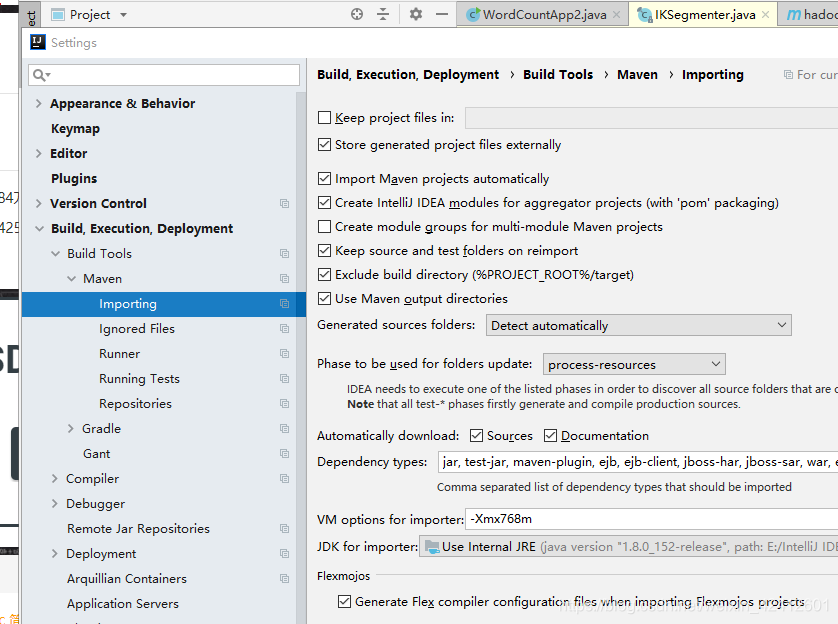This screenshot has height=624, width=838.
Task: Click the 'VM options for importer' field
Action: pos(651,519)
